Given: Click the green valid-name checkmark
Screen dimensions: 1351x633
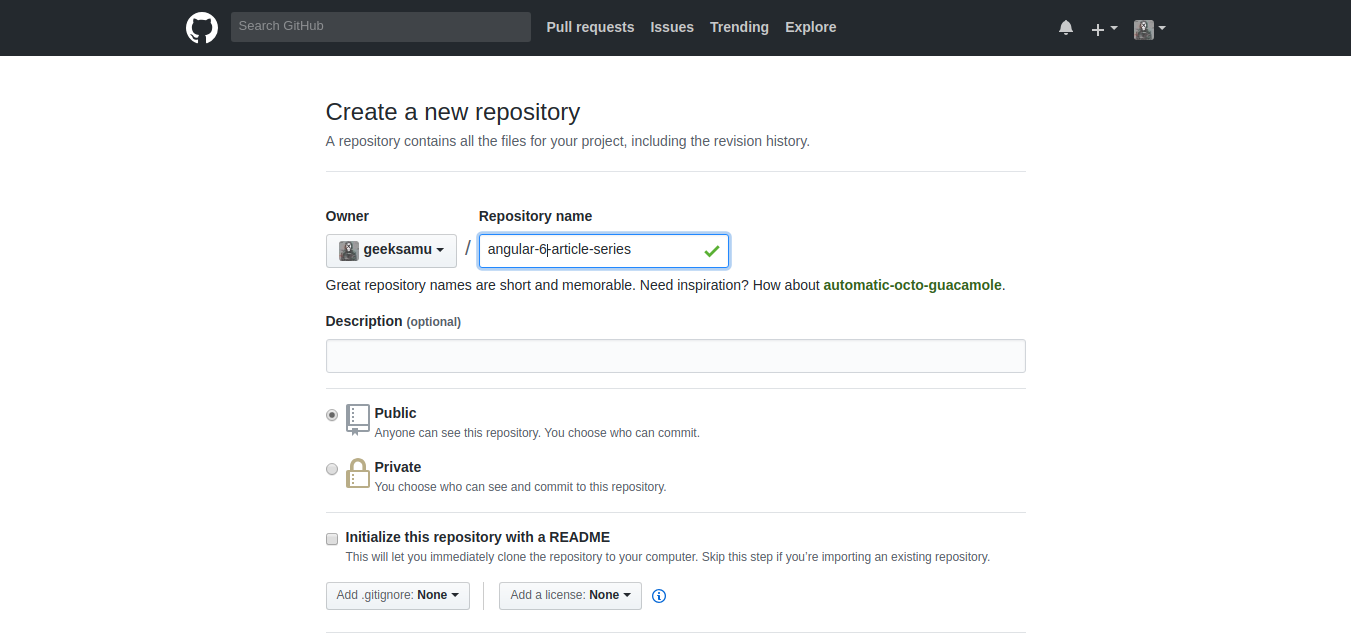Looking at the screenshot, I should 711,251.
